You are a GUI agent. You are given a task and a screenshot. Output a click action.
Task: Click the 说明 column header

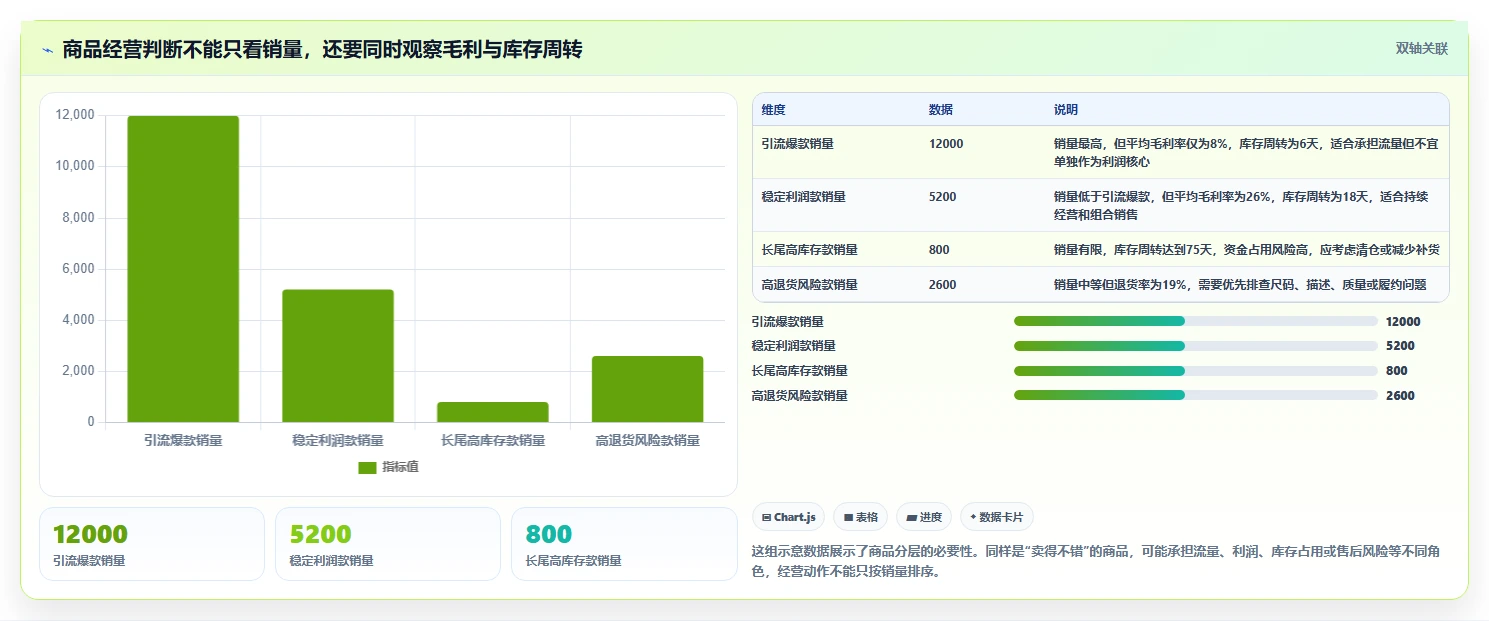(1066, 109)
